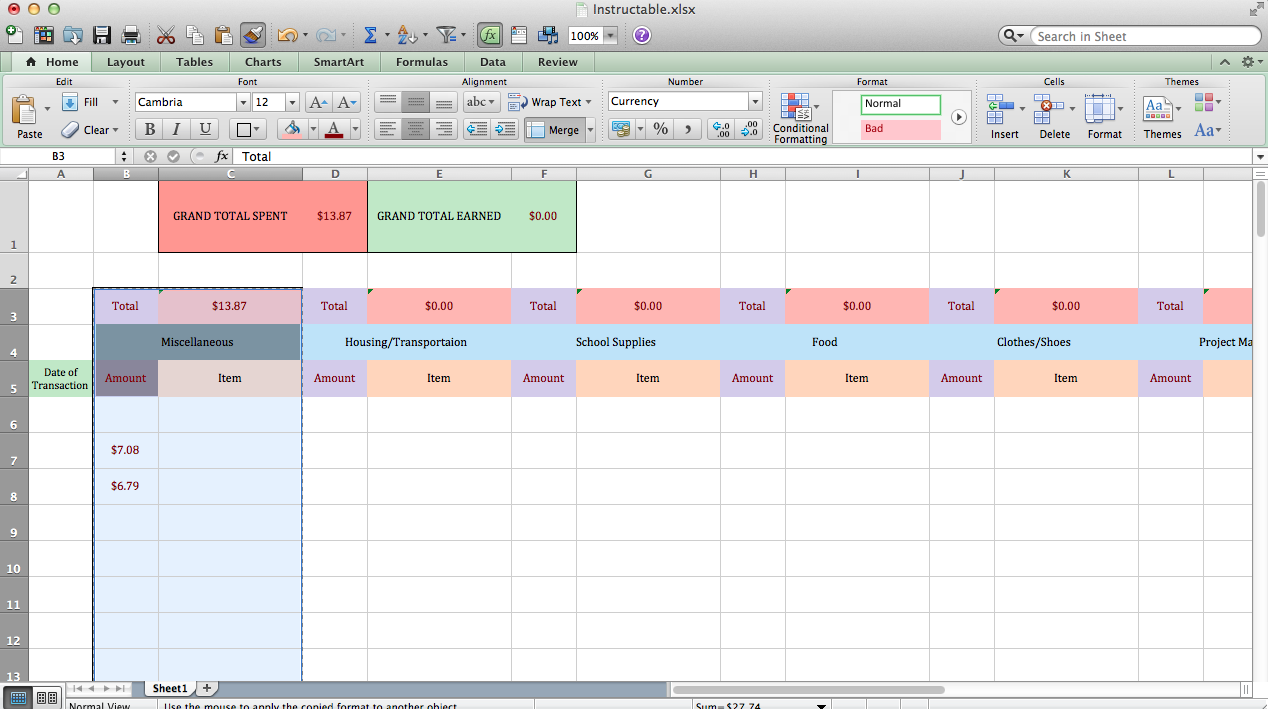Click the Search in Sheet field
The height and width of the screenshot is (709, 1268).
click(x=1147, y=36)
